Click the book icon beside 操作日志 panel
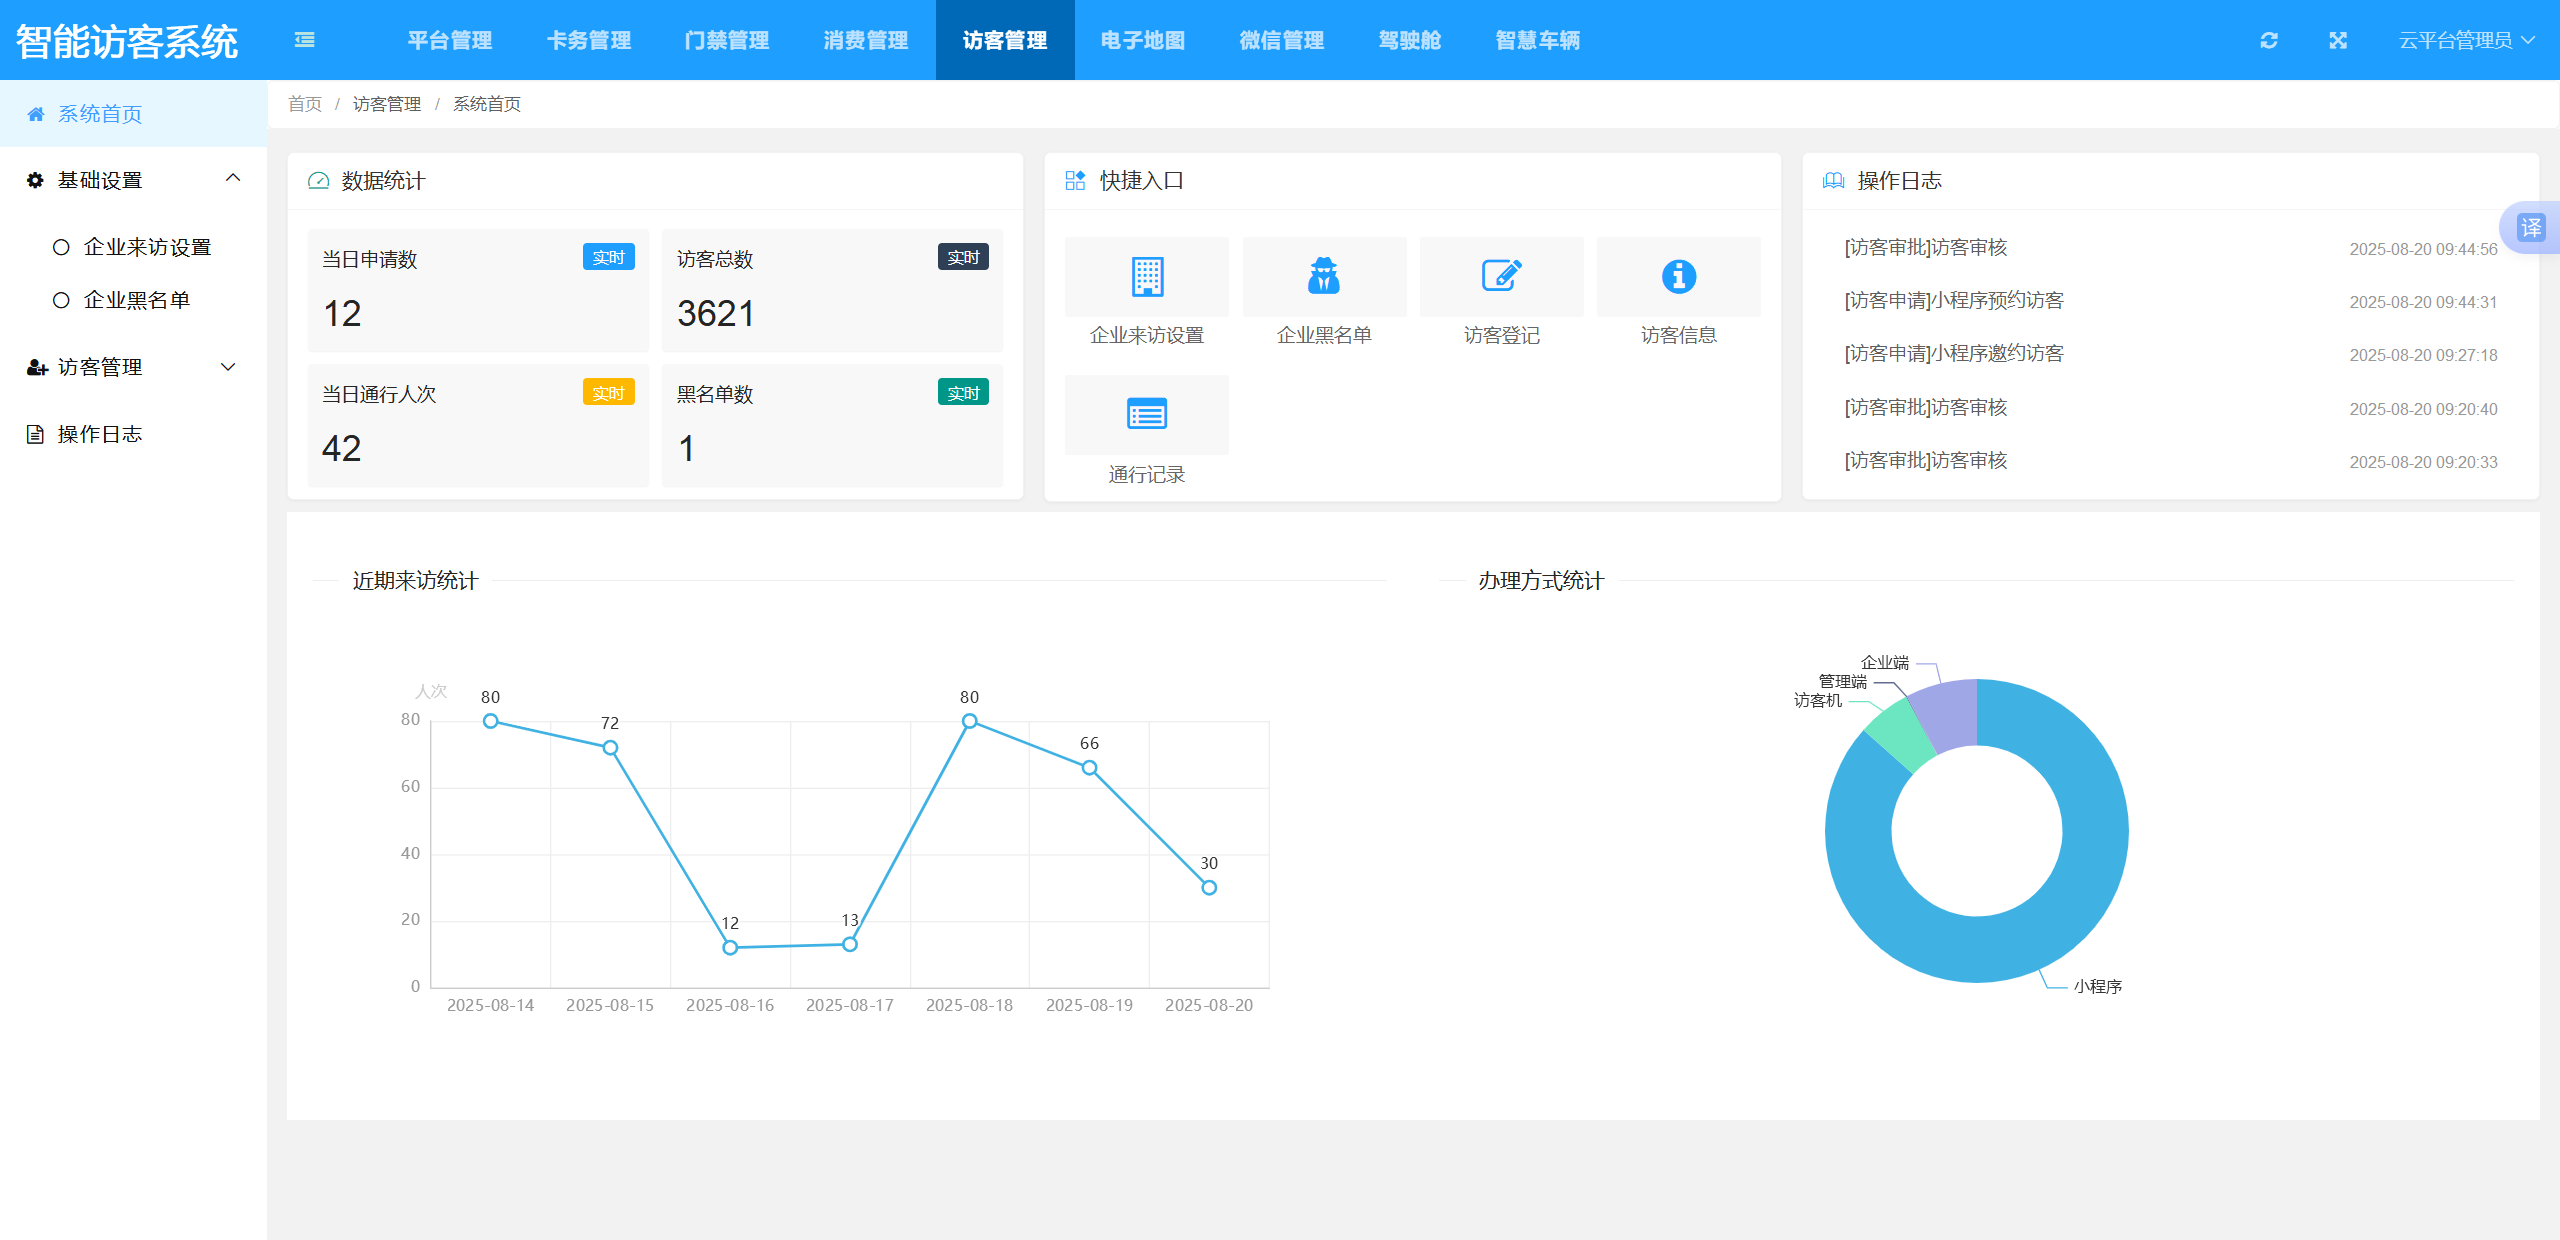Screen dimensions: 2560x1240 pos(1833,180)
